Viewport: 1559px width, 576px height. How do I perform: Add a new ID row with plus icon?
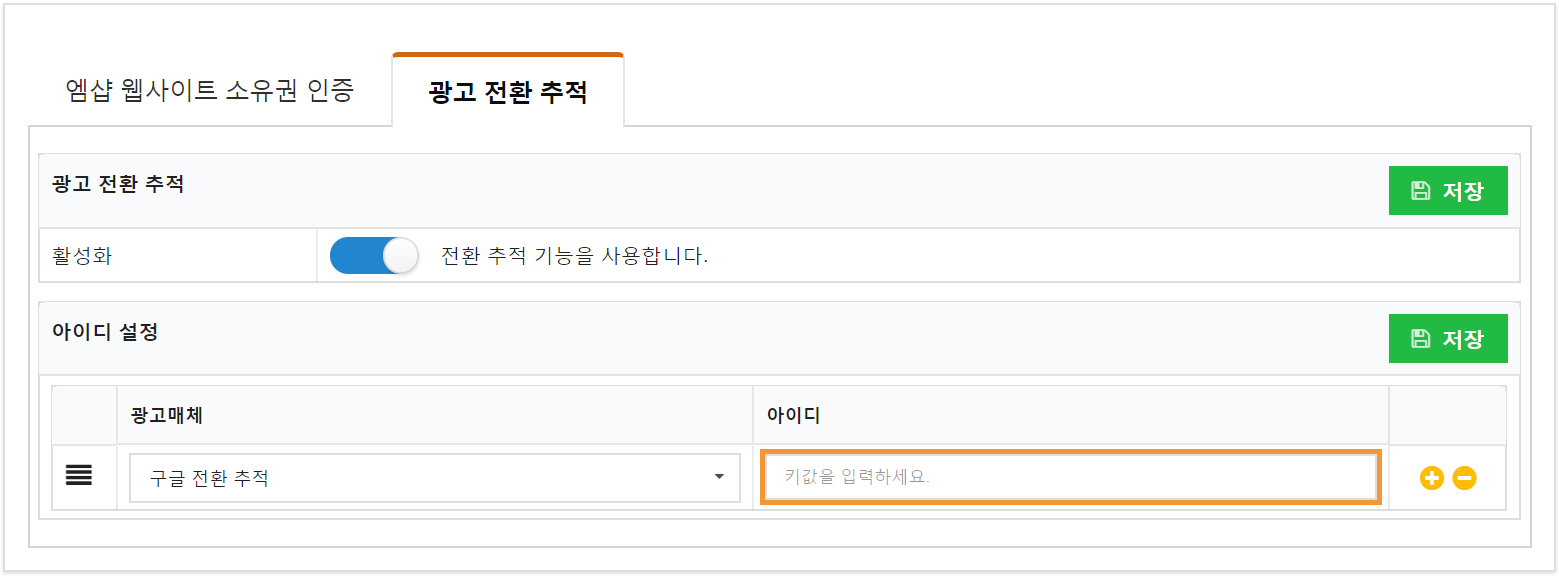[1431, 478]
